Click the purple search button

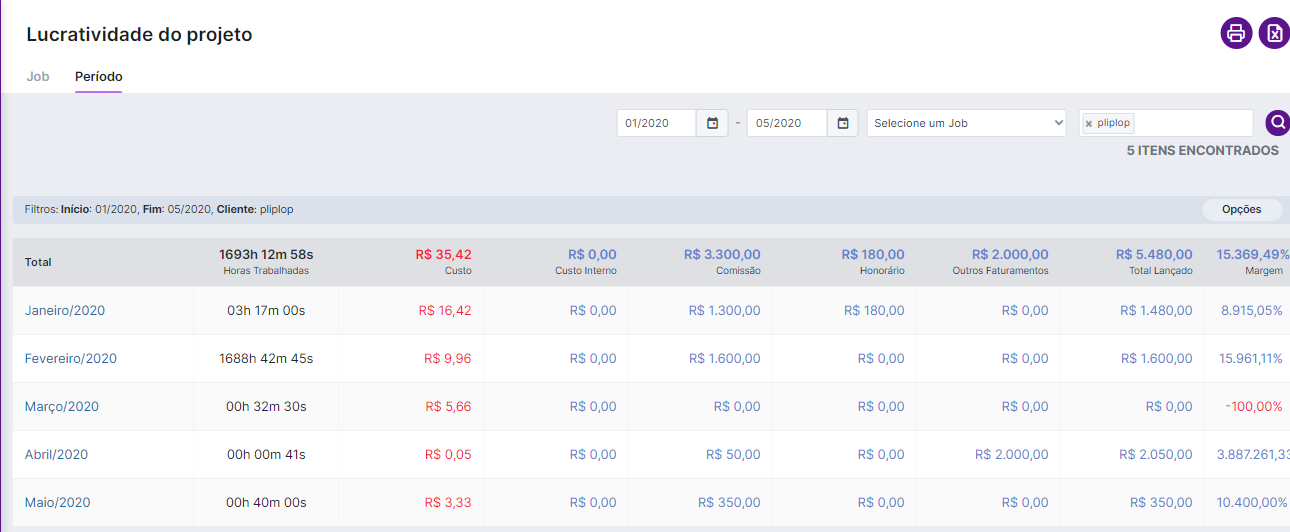1277,122
